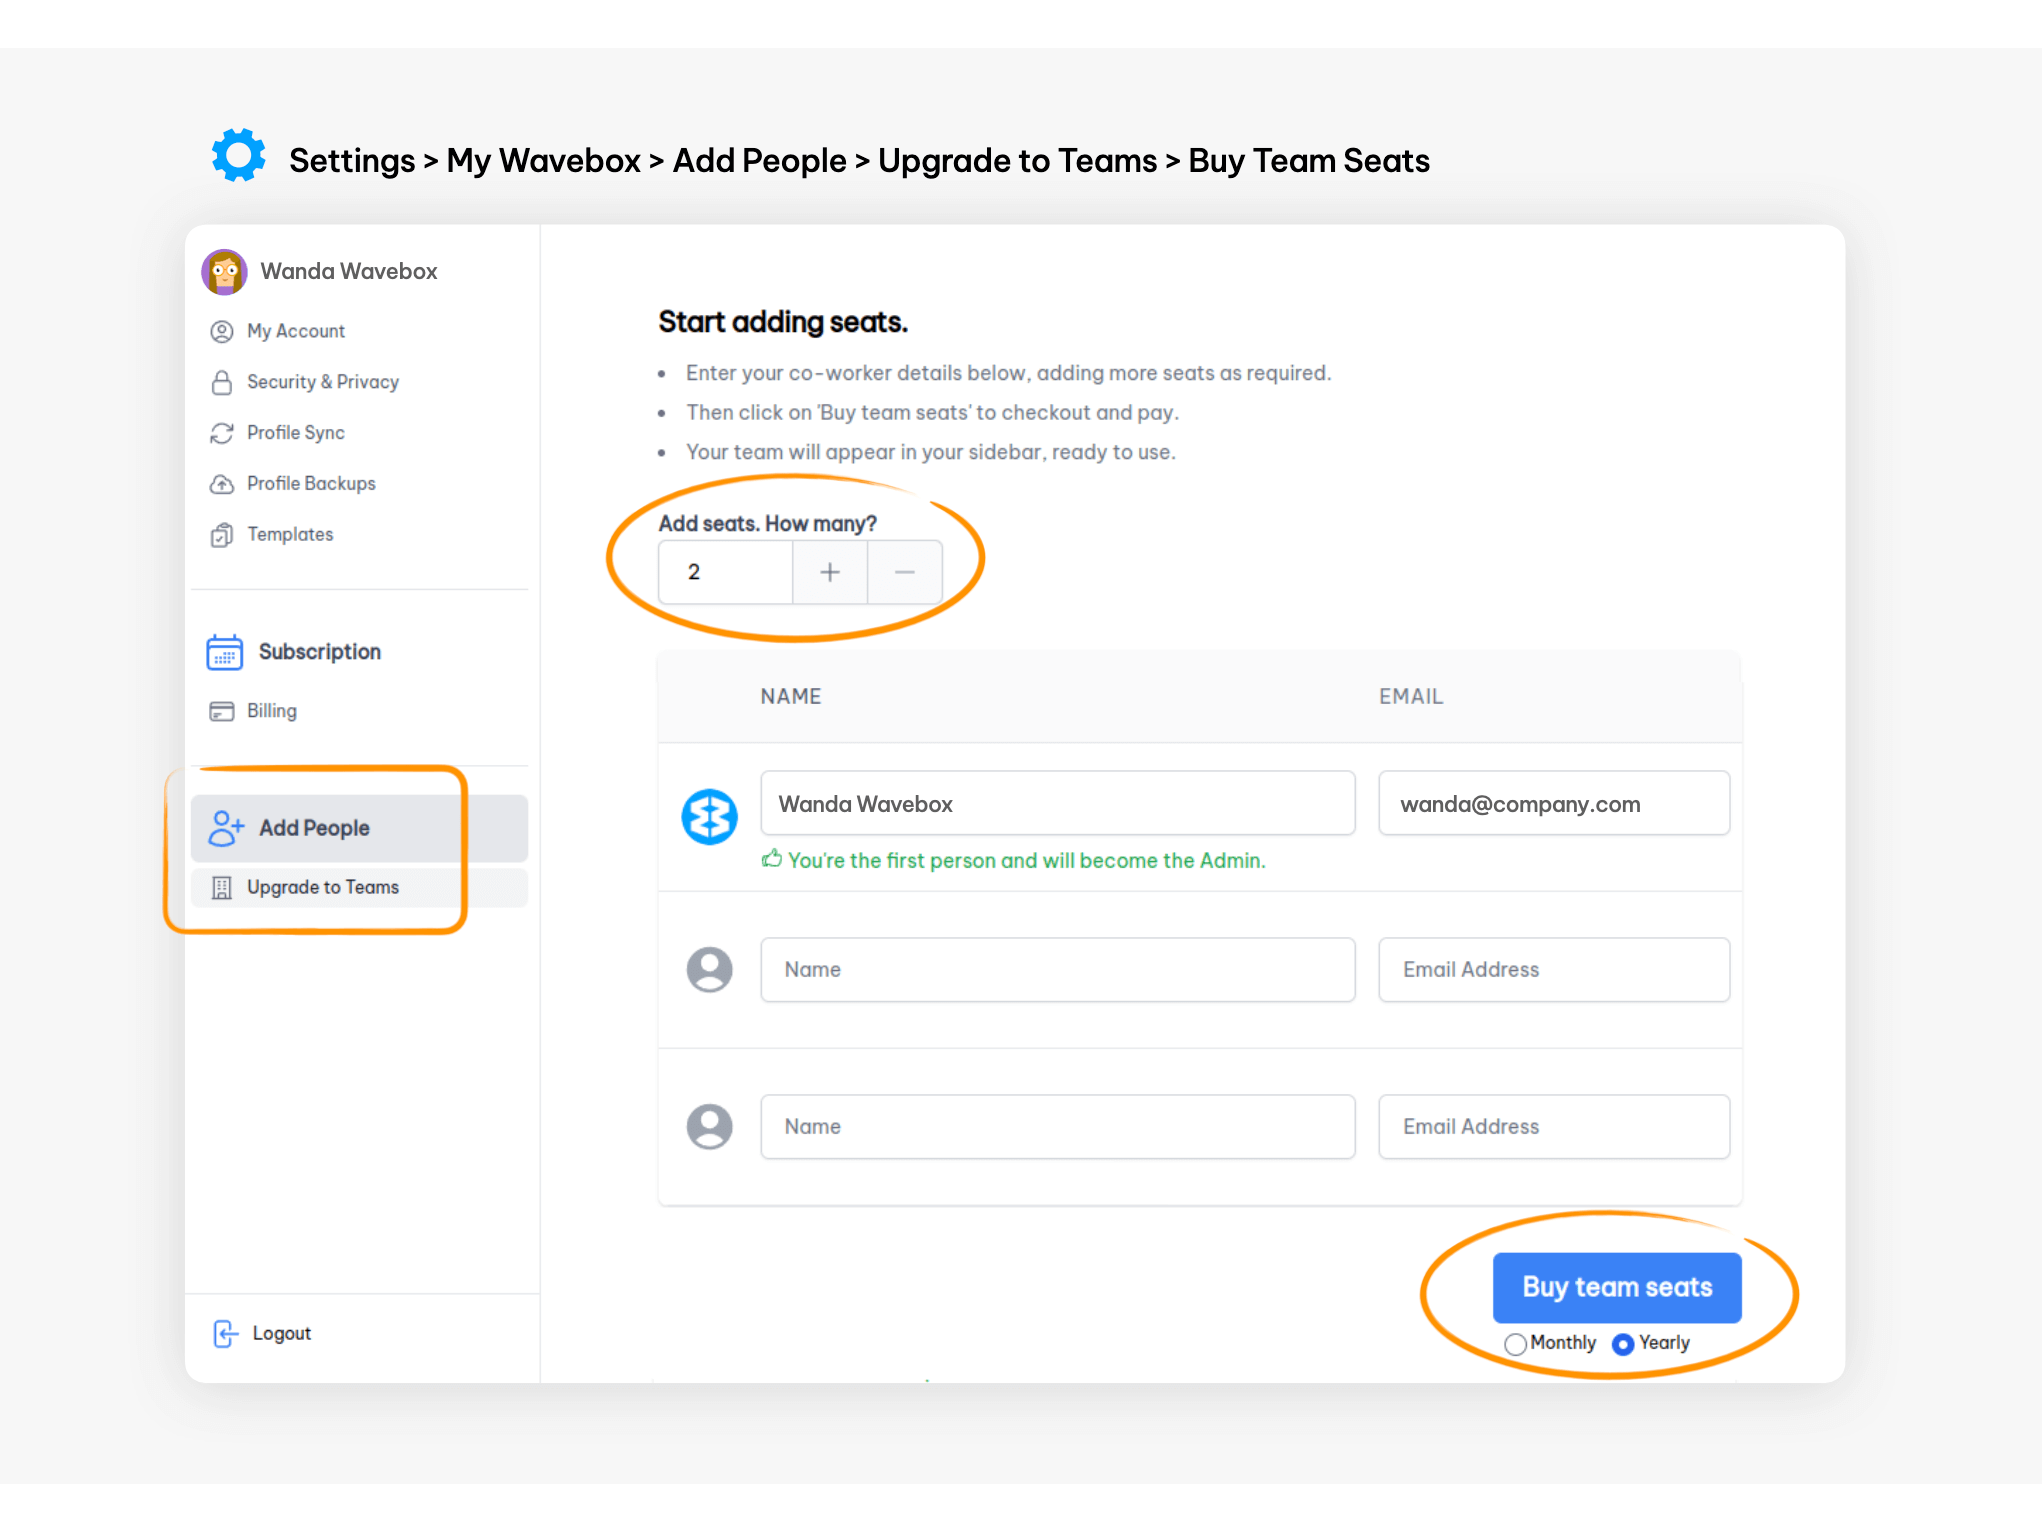The width and height of the screenshot is (2042, 1532).
Task: Increase seat count with the plus button
Action: tap(830, 572)
